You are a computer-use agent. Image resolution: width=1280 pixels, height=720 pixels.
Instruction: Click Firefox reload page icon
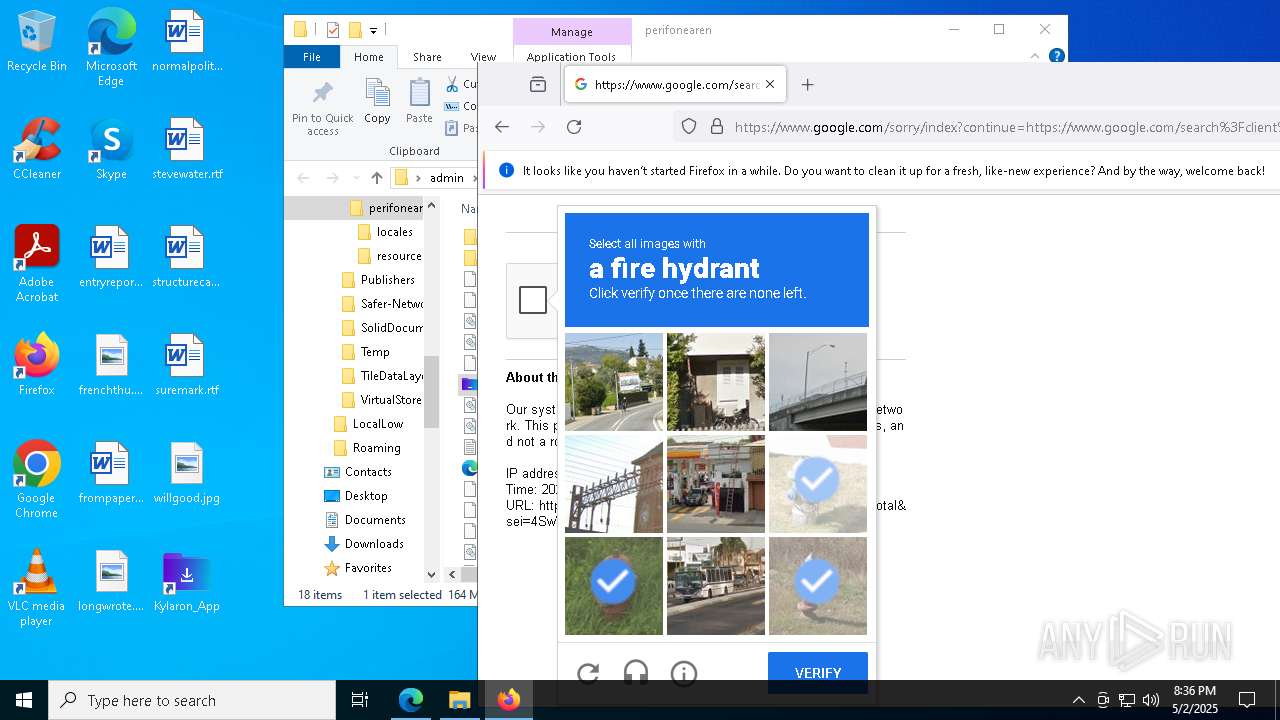pos(574,127)
